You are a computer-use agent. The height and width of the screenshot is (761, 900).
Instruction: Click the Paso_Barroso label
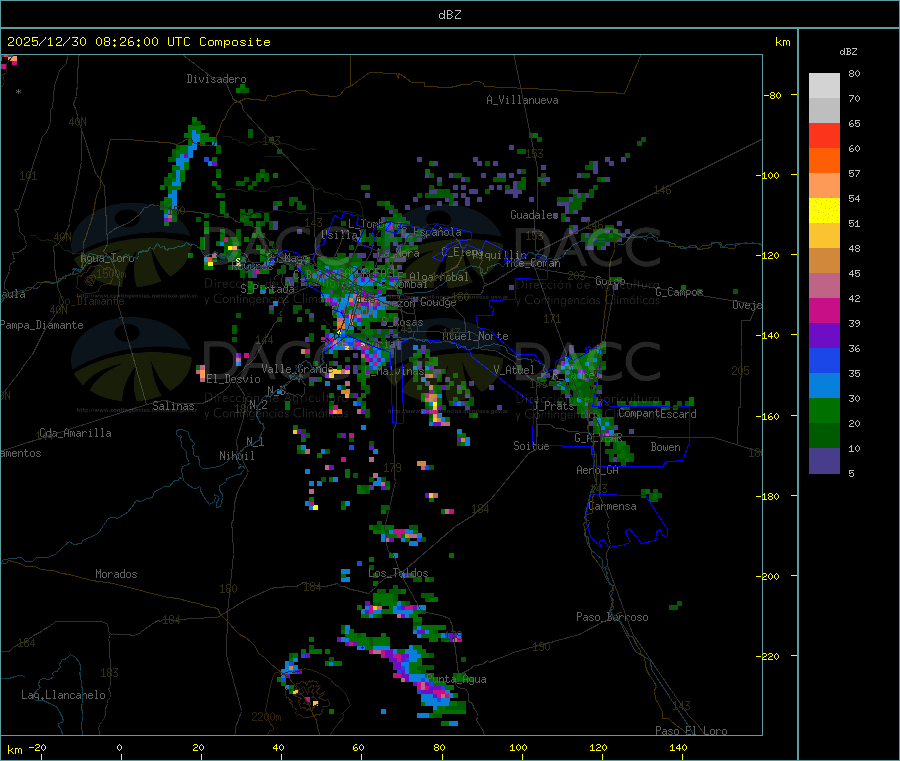tap(612, 617)
